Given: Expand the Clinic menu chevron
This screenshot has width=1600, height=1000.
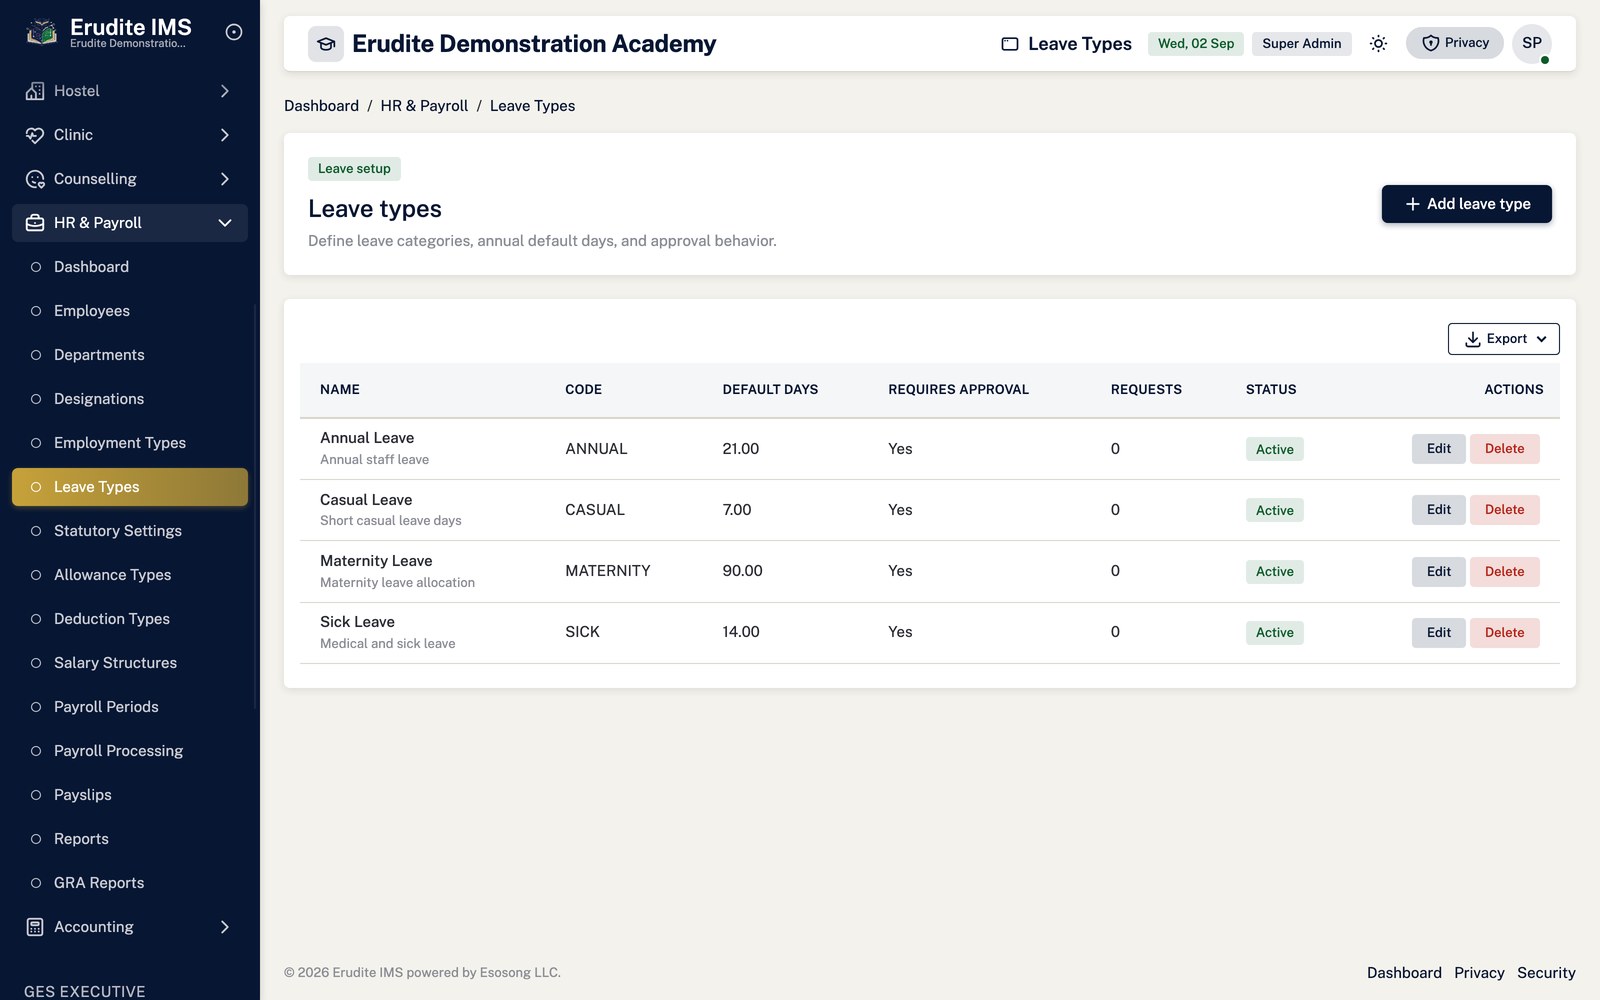Looking at the screenshot, I should click(x=225, y=135).
